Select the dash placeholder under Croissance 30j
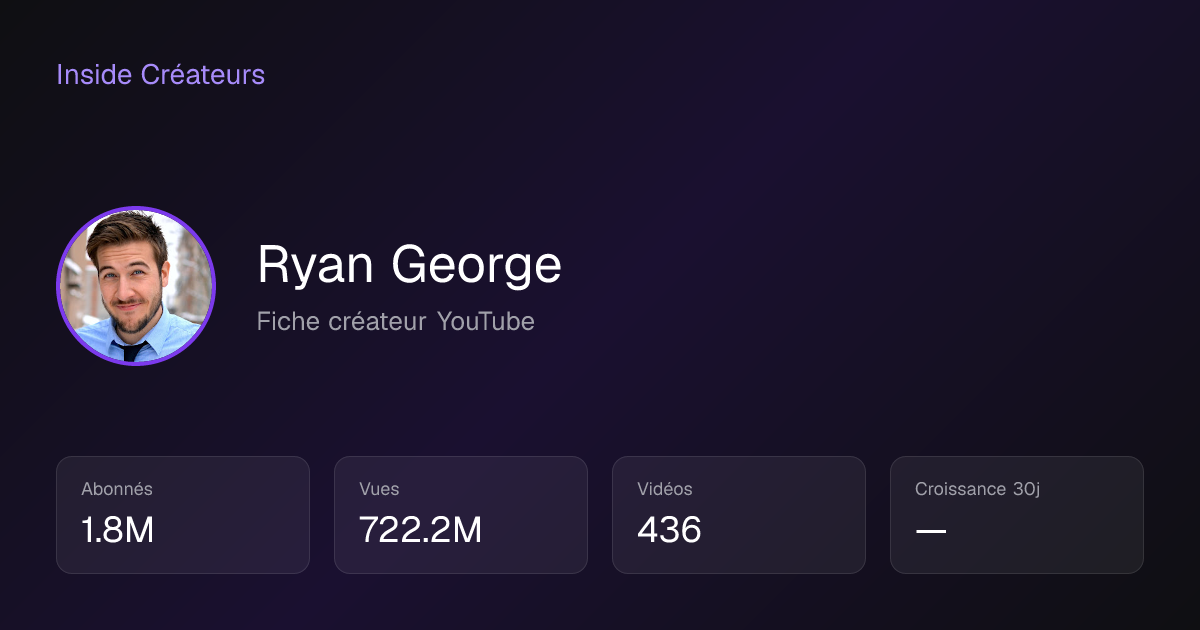The width and height of the screenshot is (1200, 630). click(x=931, y=530)
